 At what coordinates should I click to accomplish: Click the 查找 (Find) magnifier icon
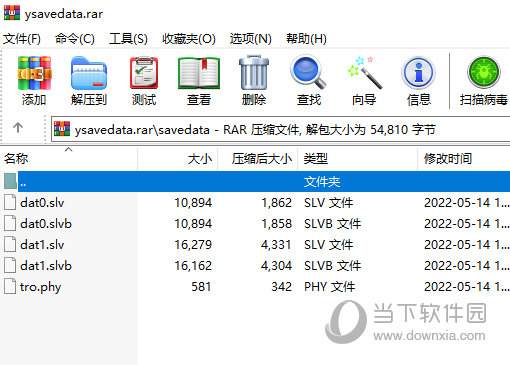click(x=308, y=72)
